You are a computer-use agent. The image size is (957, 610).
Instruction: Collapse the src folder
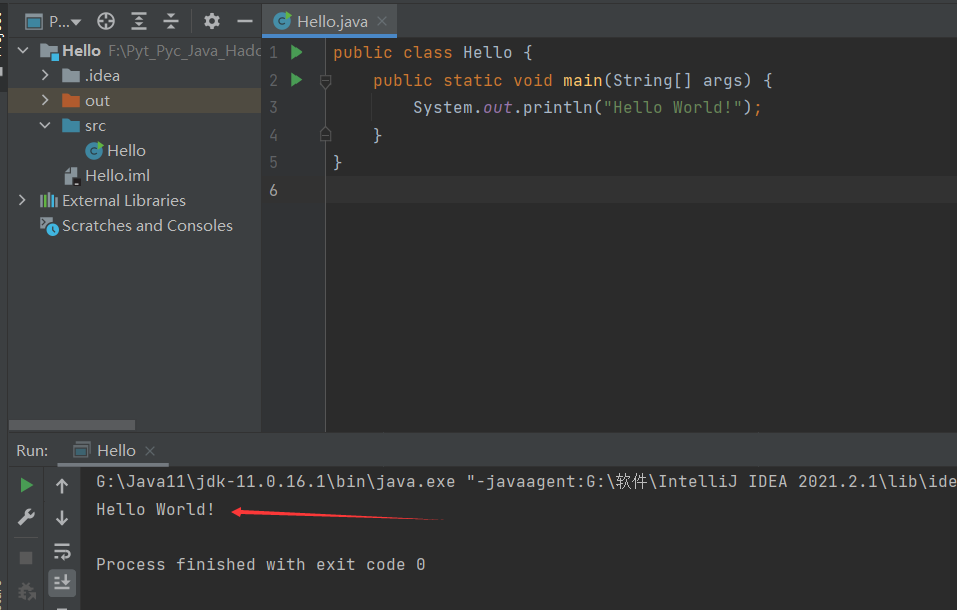point(45,125)
